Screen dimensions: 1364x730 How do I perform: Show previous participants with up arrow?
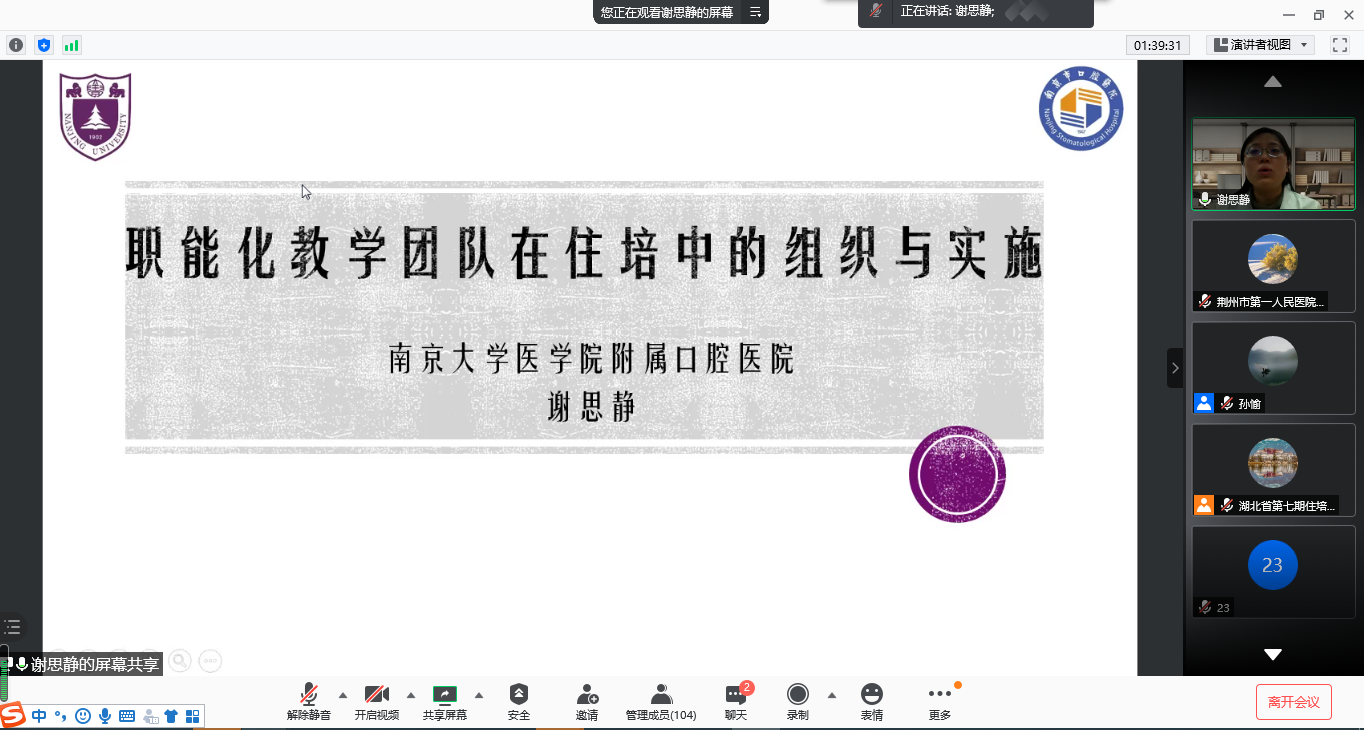(1273, 82)
